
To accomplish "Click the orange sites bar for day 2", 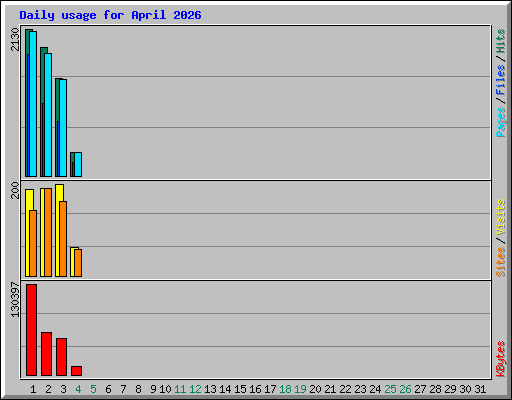I will [48, 233].
